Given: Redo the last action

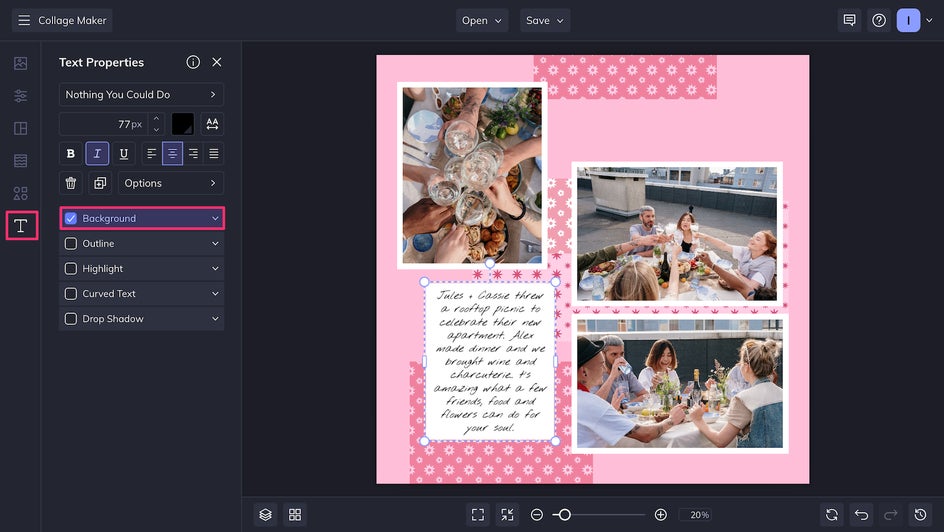Looking at the screenshot, I should [x=891, y=515].
